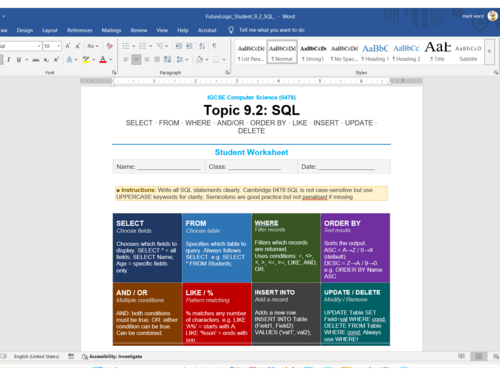Toggle show paragraph marks
Viewport: 500px width, 375px height.
(215, 46)
